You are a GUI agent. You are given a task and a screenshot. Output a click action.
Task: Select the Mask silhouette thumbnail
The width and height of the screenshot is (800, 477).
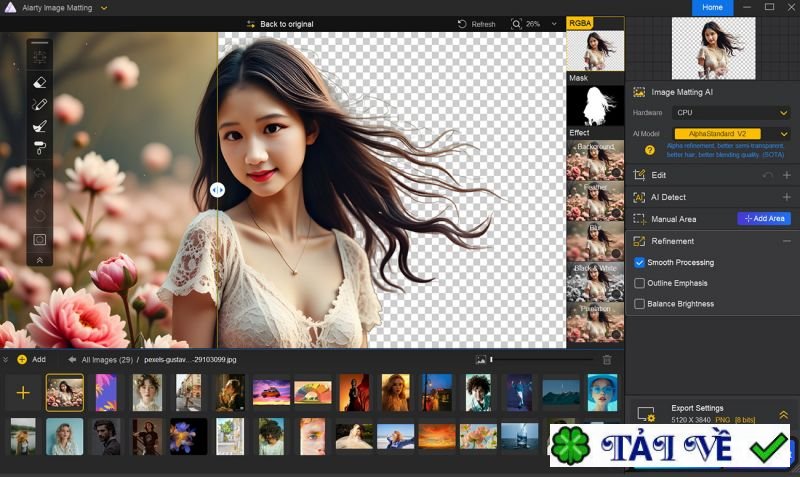(x=595, y=105)
